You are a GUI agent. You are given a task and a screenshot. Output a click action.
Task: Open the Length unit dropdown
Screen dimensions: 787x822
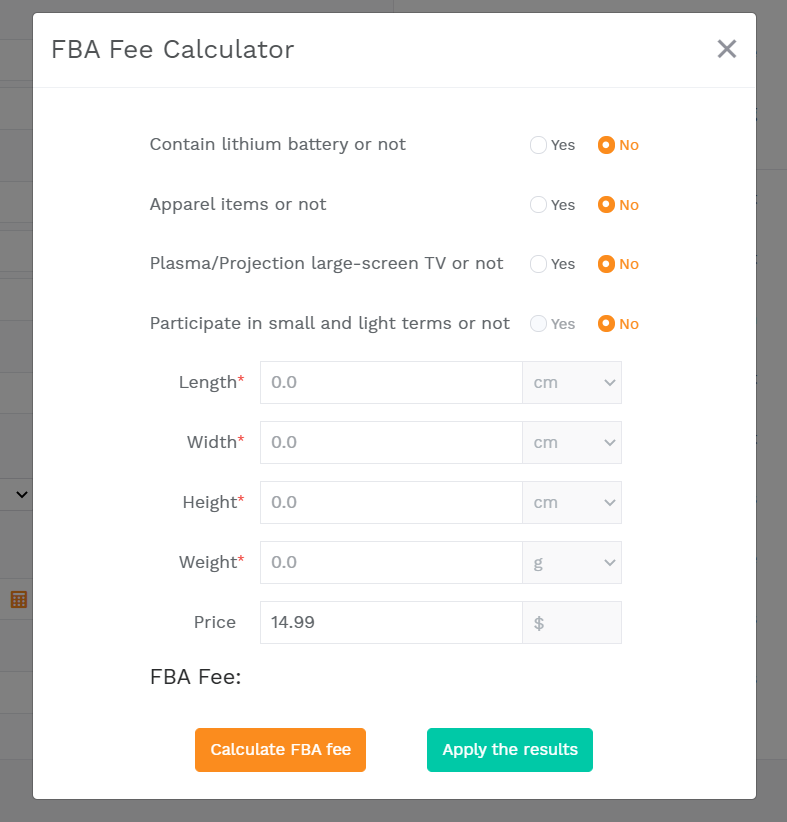[572, 383]
